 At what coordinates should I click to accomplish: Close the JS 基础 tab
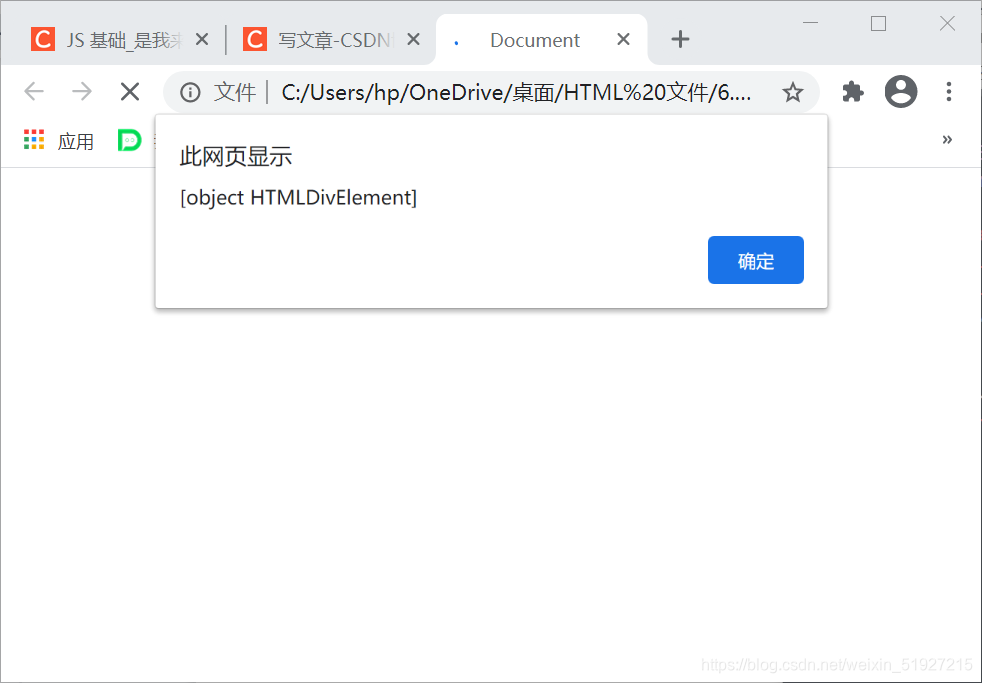[x=202, y=39]
